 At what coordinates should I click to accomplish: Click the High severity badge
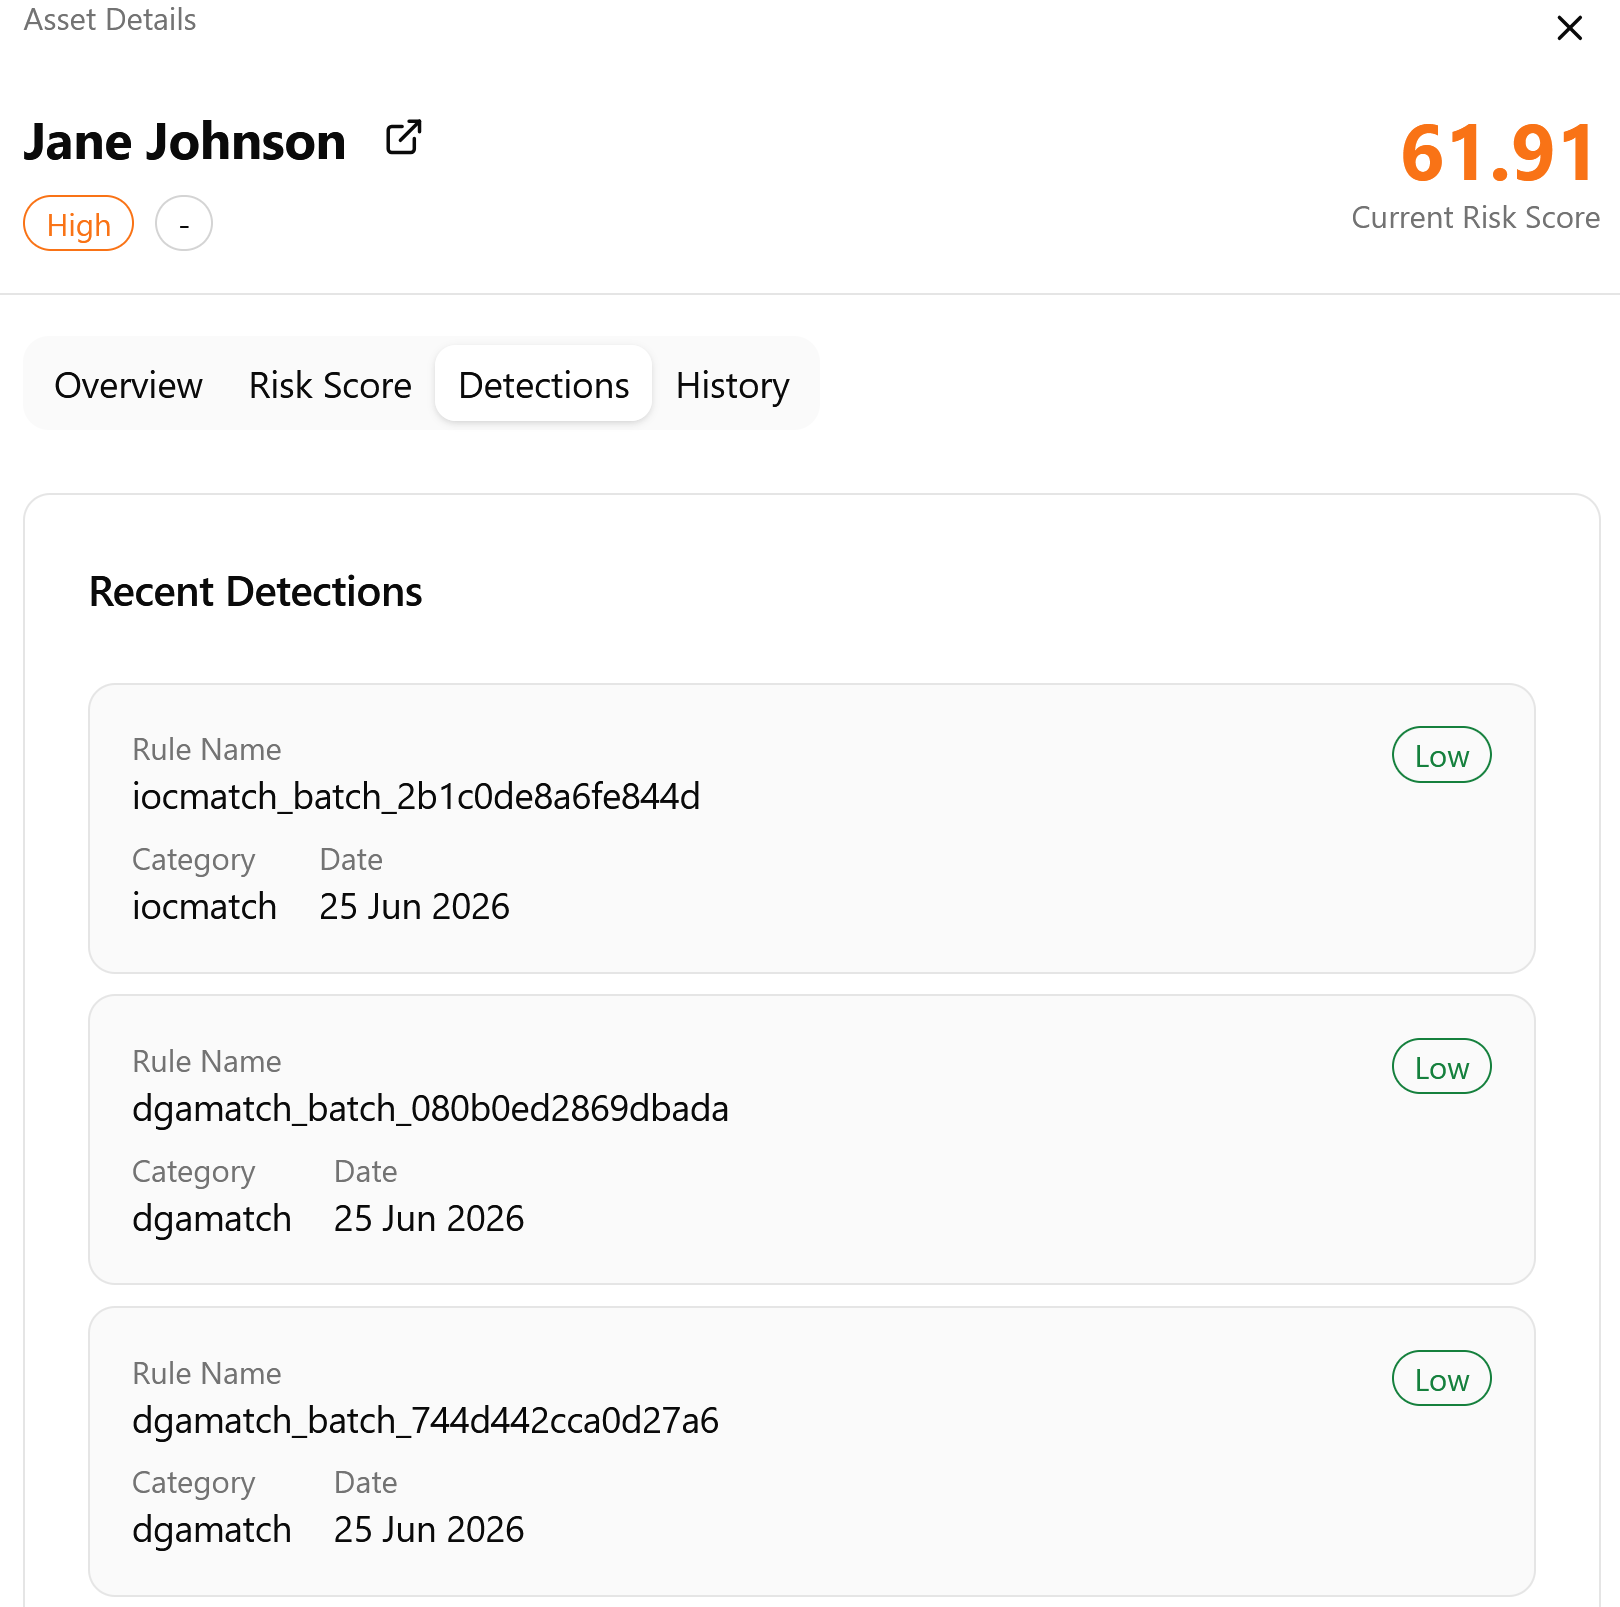tap(79, 224)
